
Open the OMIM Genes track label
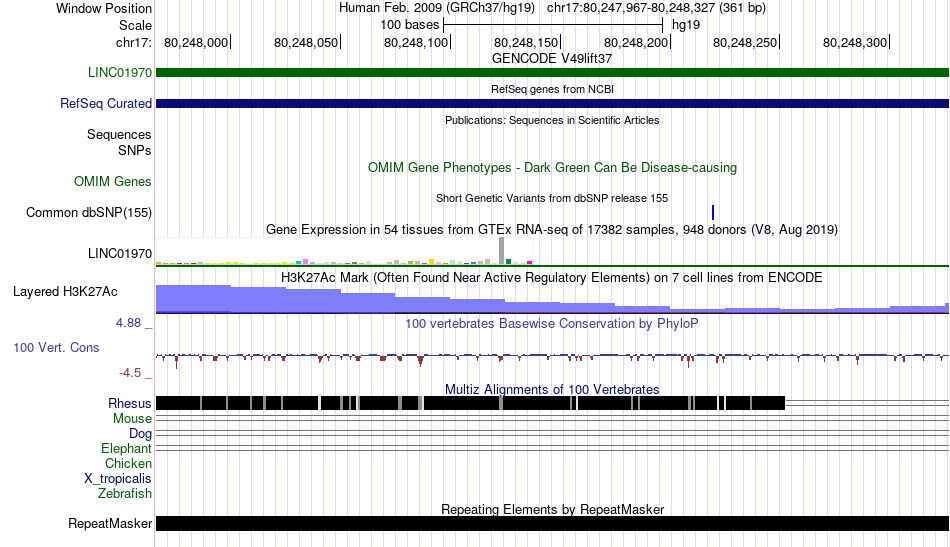[x=112, y=182]
